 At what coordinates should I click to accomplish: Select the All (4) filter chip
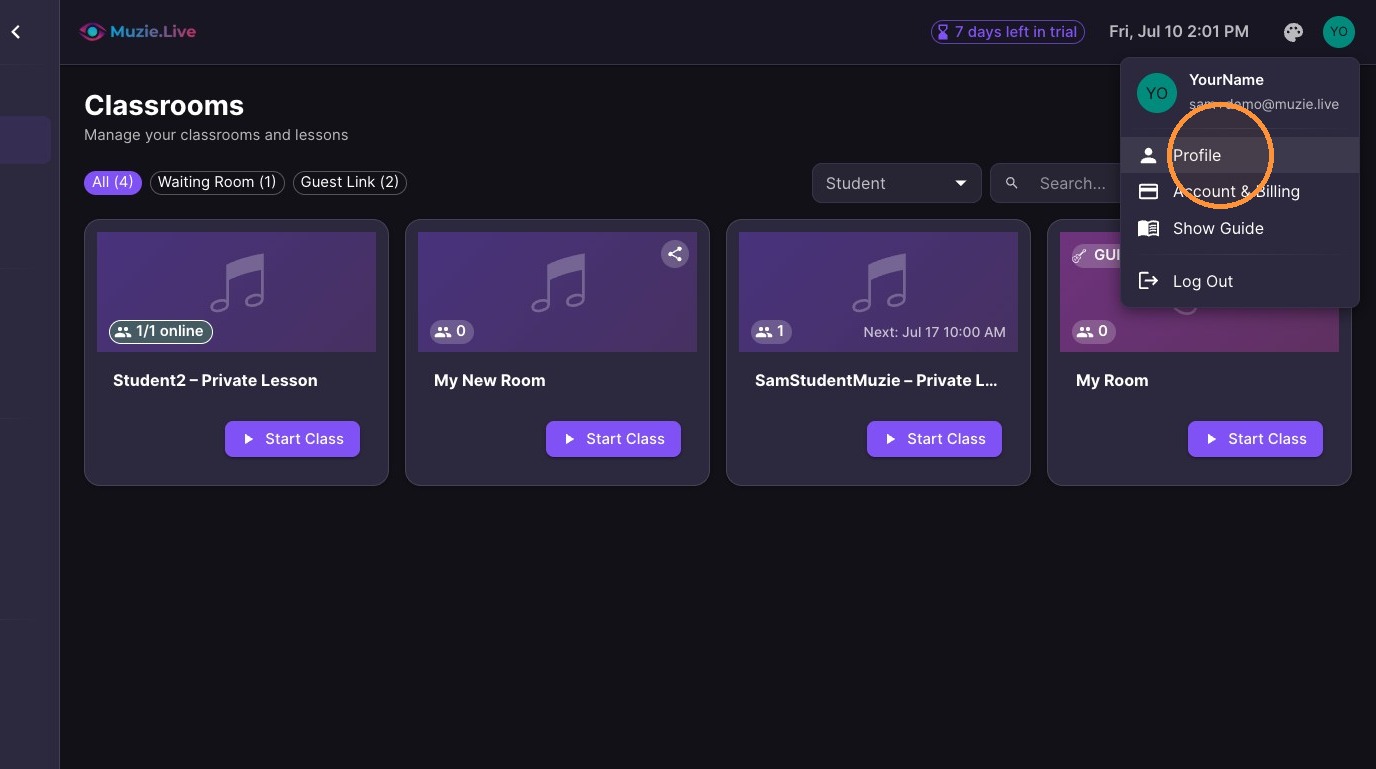tap(113, 182)
